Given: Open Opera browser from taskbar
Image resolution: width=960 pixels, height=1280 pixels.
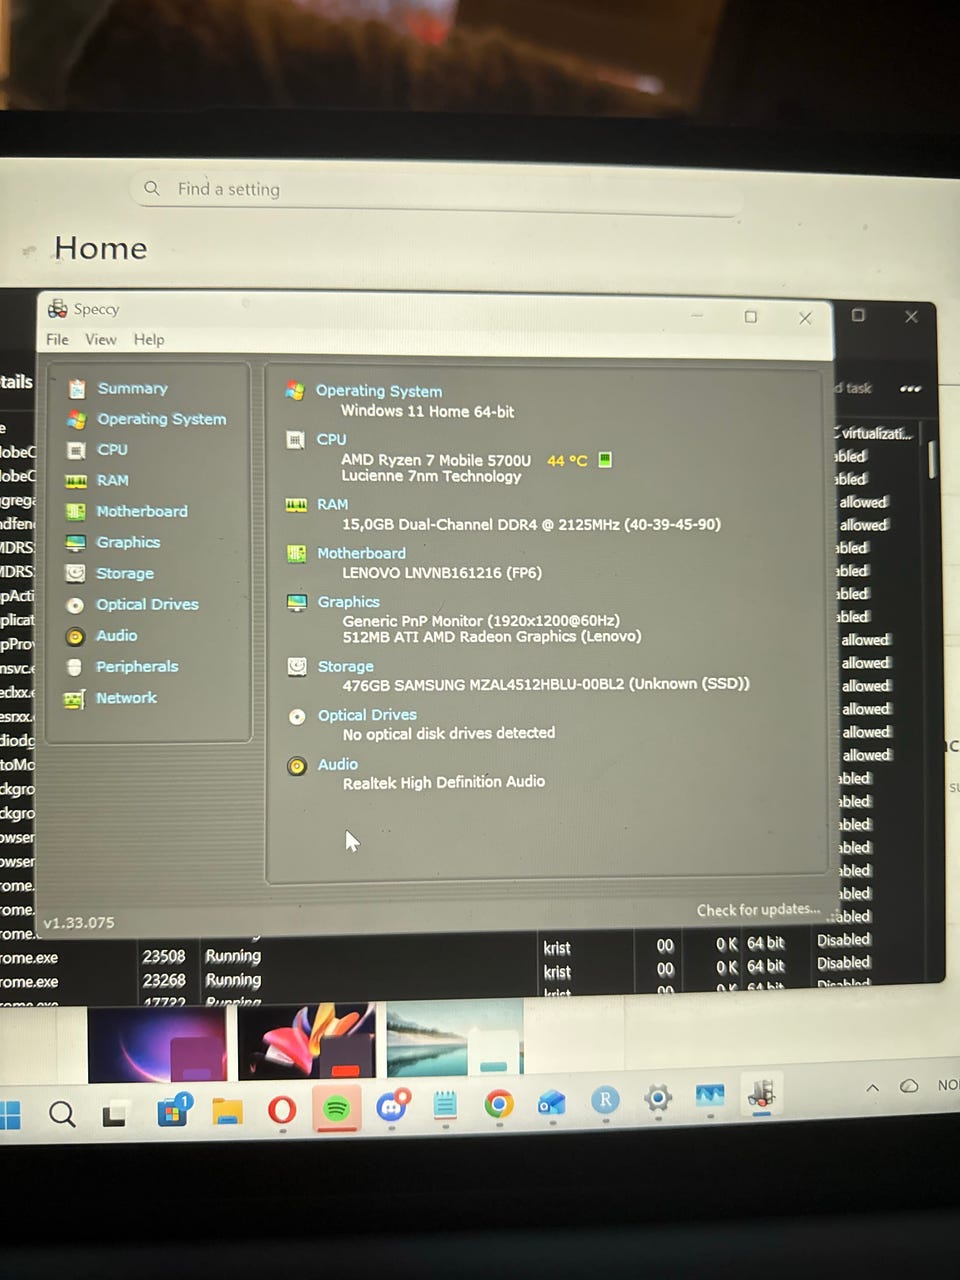Looking at the screenshot, I should pyautogui.click(x=282, y=1109).
